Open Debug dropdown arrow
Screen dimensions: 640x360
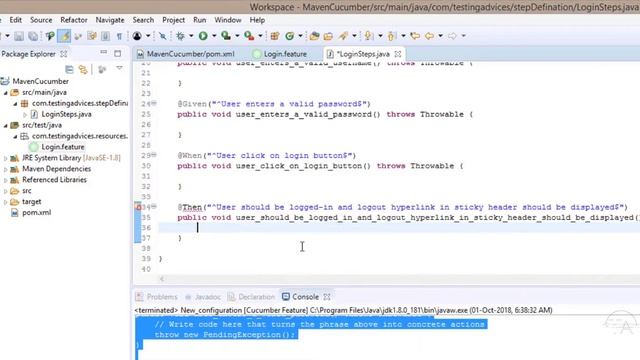tap(191, 36)
